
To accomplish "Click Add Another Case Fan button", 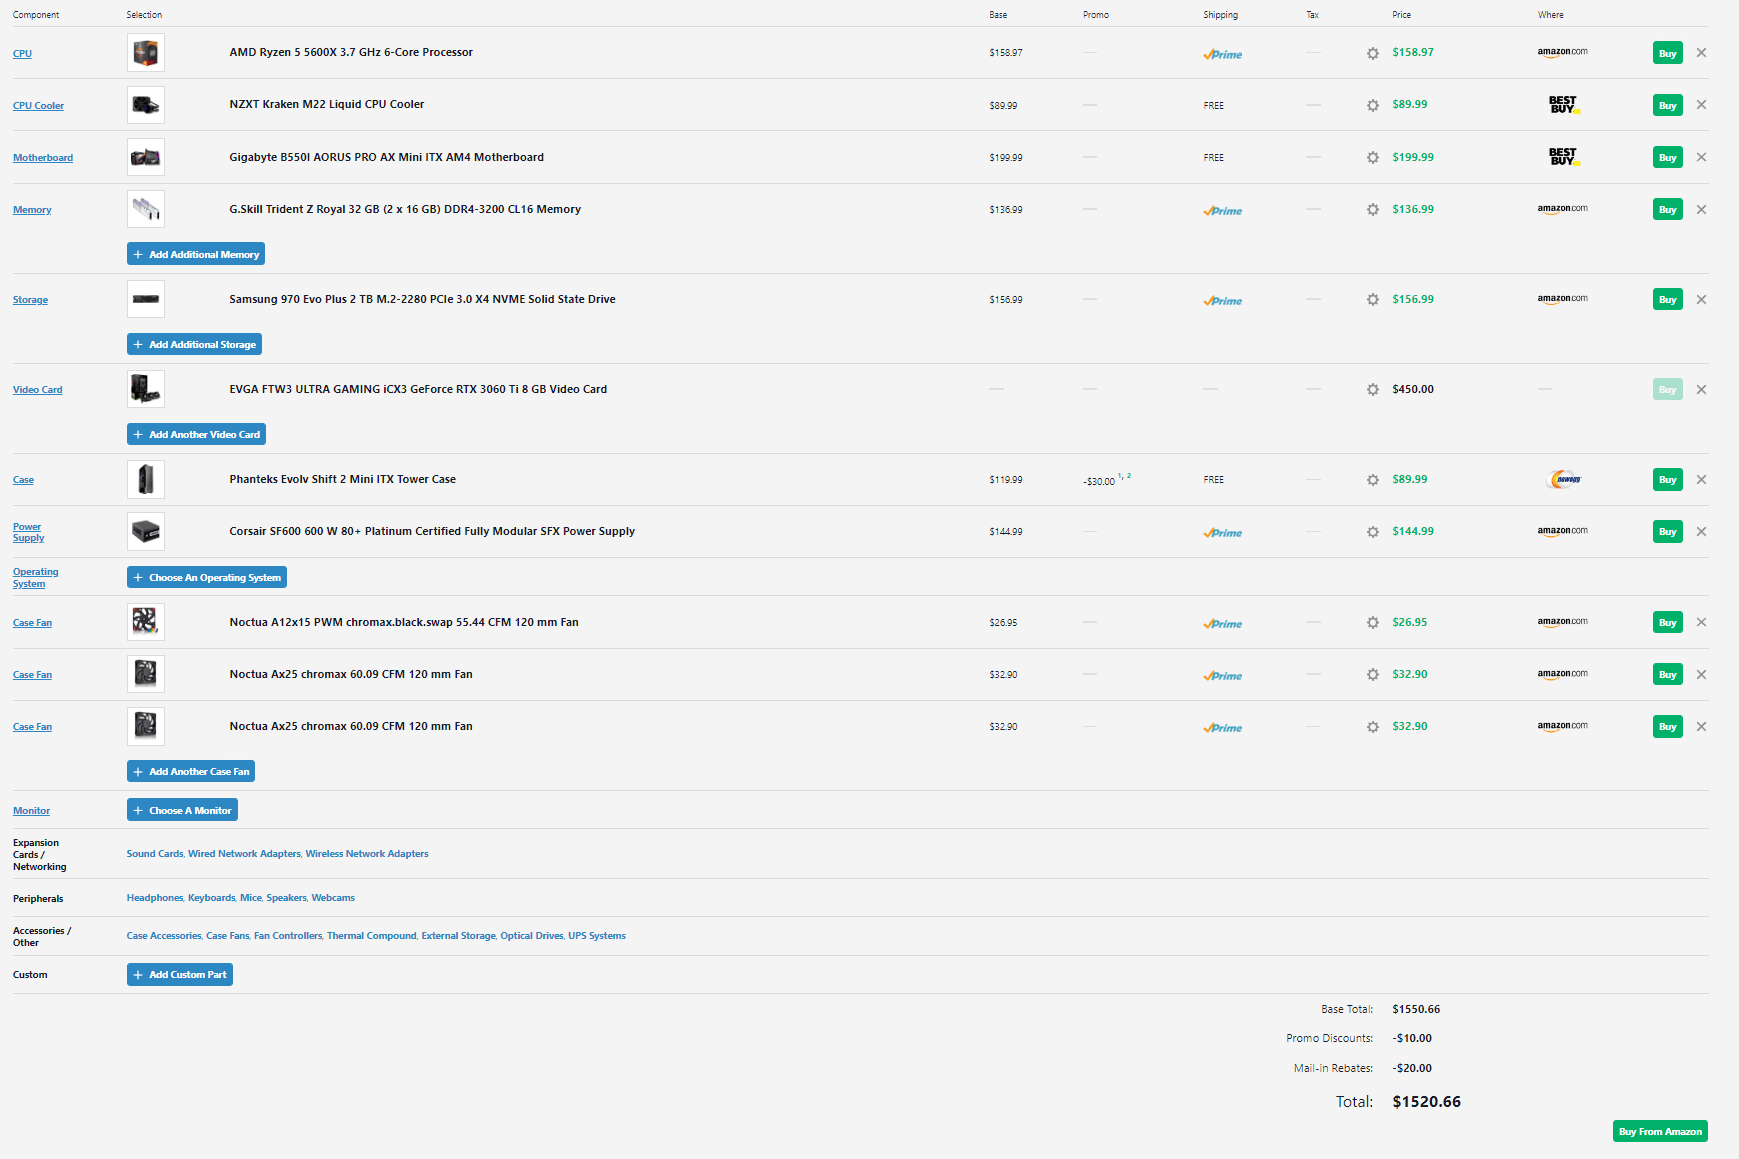I will 191,771.
